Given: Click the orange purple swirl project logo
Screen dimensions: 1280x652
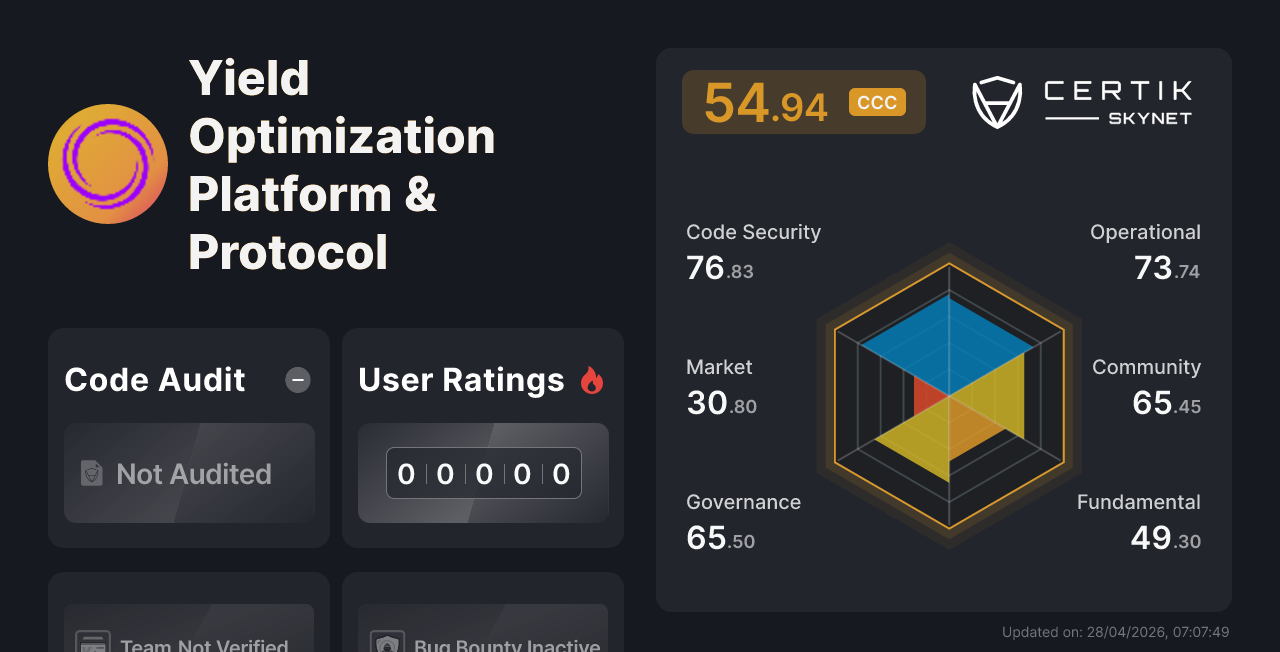Looking at the screenshot, I should (x=108, y=164).
